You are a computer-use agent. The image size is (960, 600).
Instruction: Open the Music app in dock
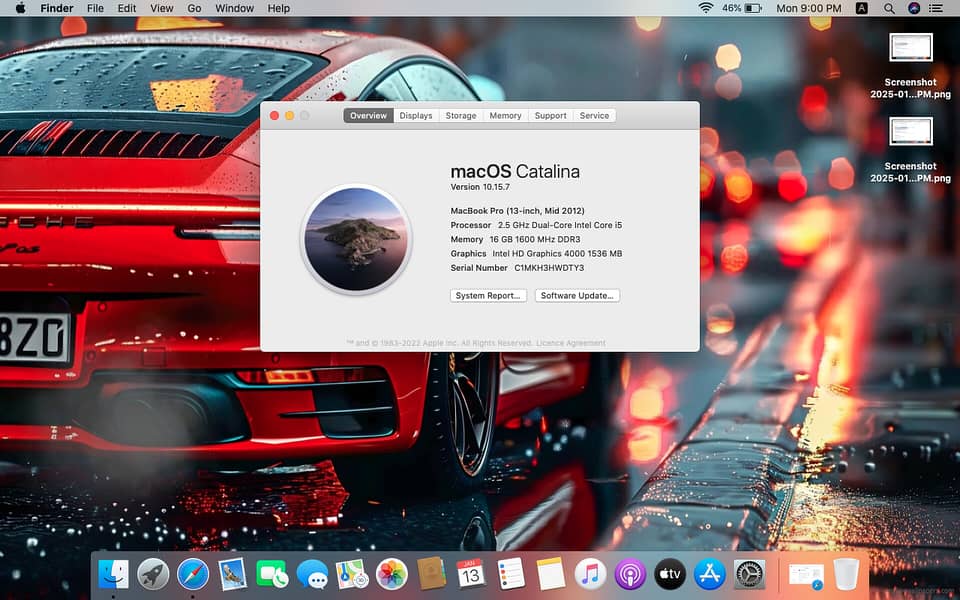coord(590,574)
